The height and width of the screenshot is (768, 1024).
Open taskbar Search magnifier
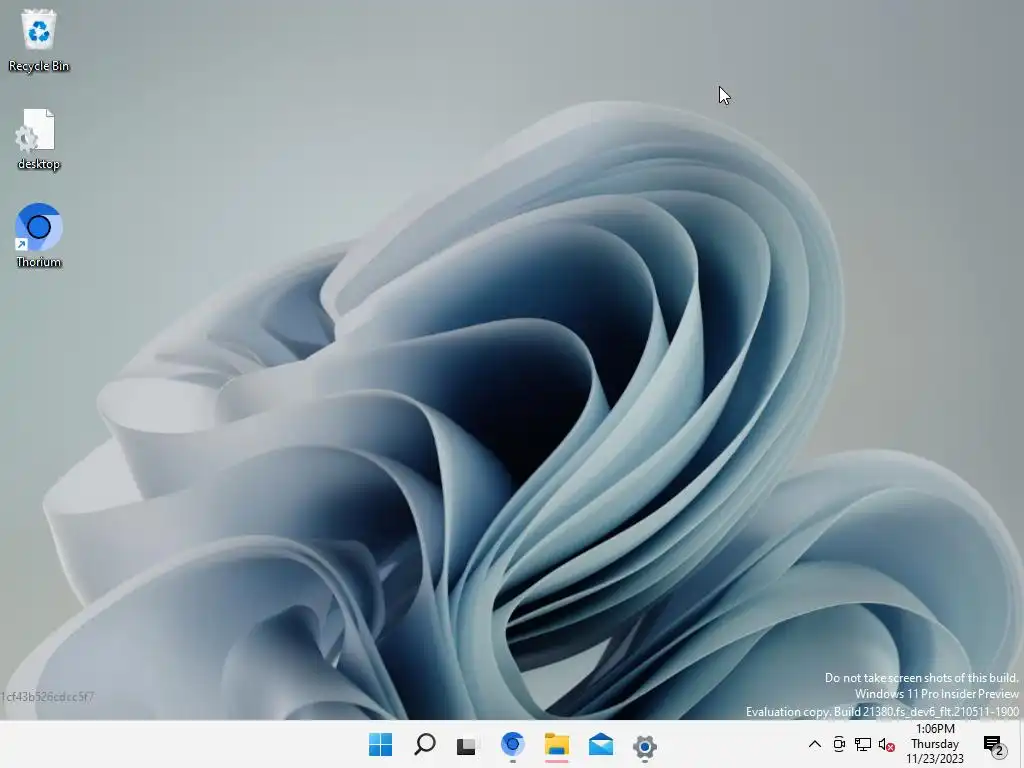tap(425, 744)
